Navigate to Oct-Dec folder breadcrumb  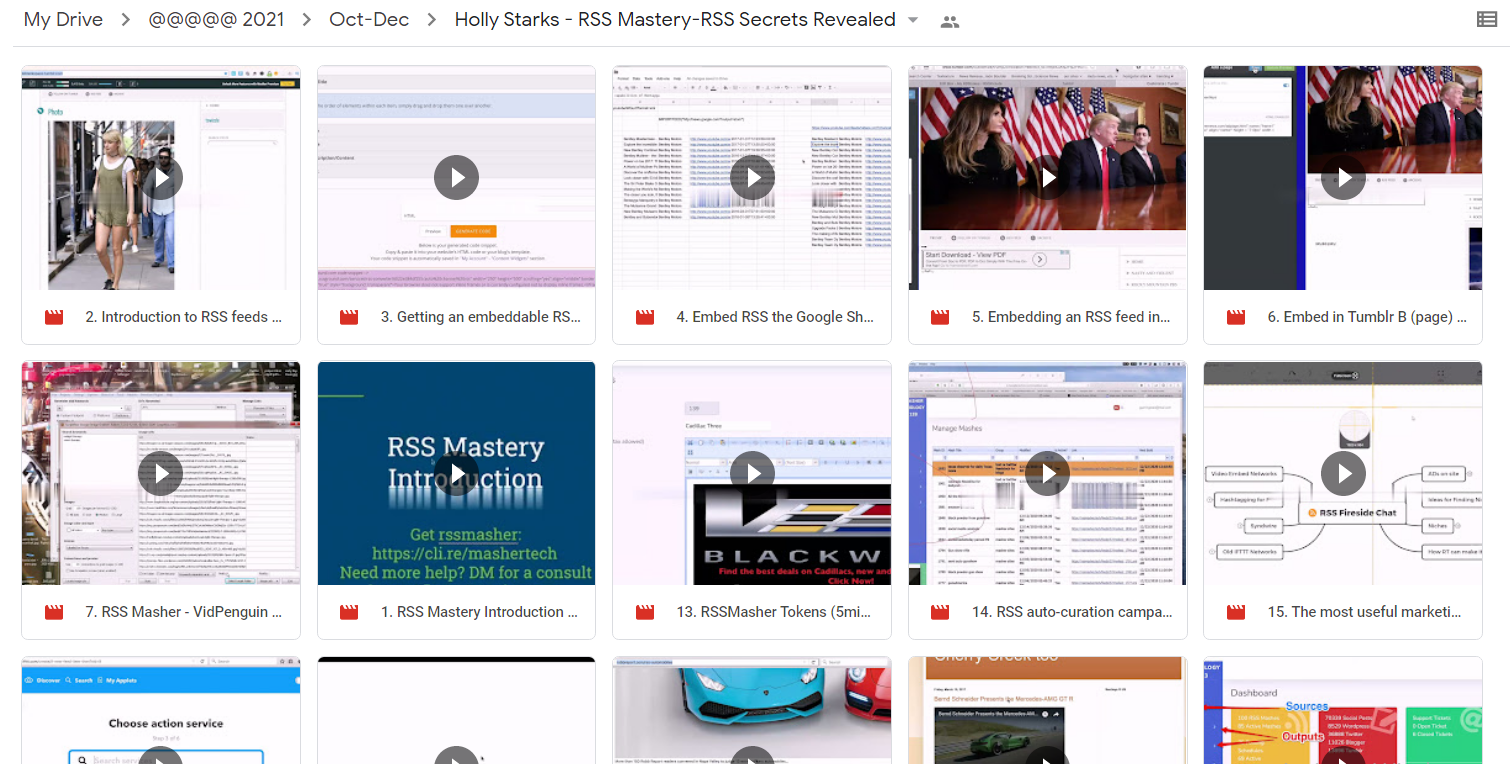click(x=369, y=19)
